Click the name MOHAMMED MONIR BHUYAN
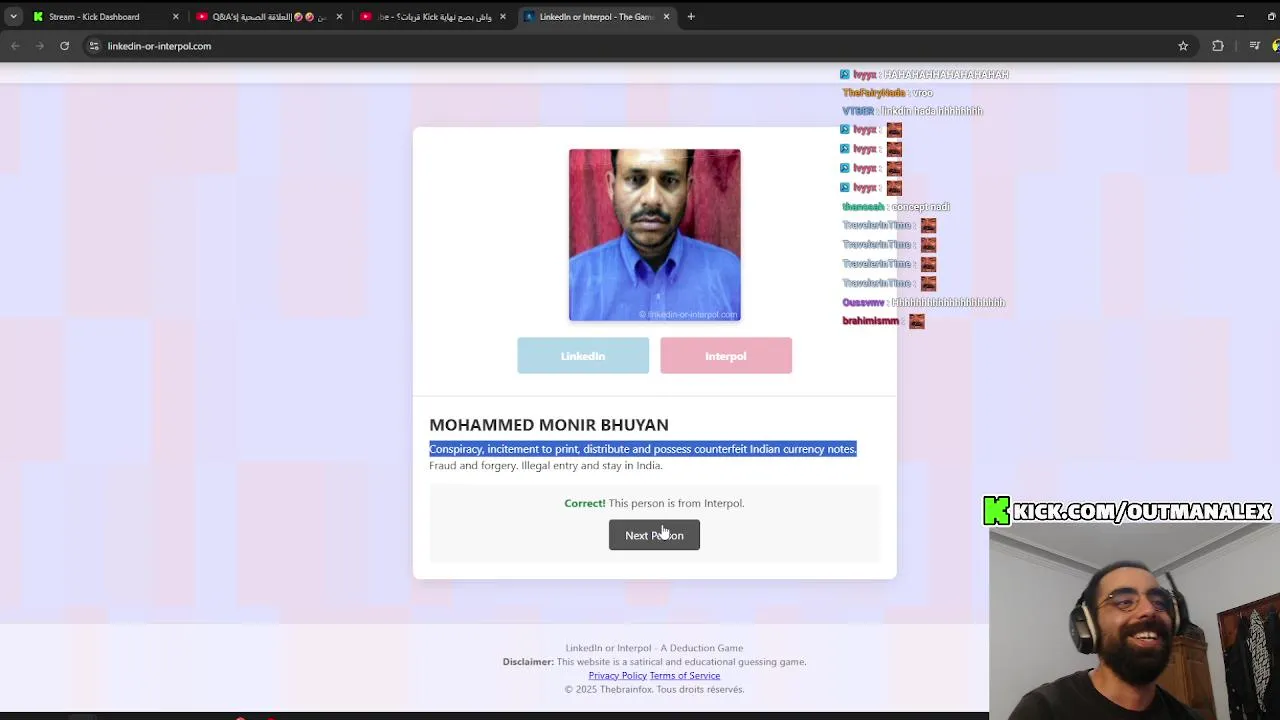Image resolution: width=1280 pixels, height=720 pixels. 549,425
